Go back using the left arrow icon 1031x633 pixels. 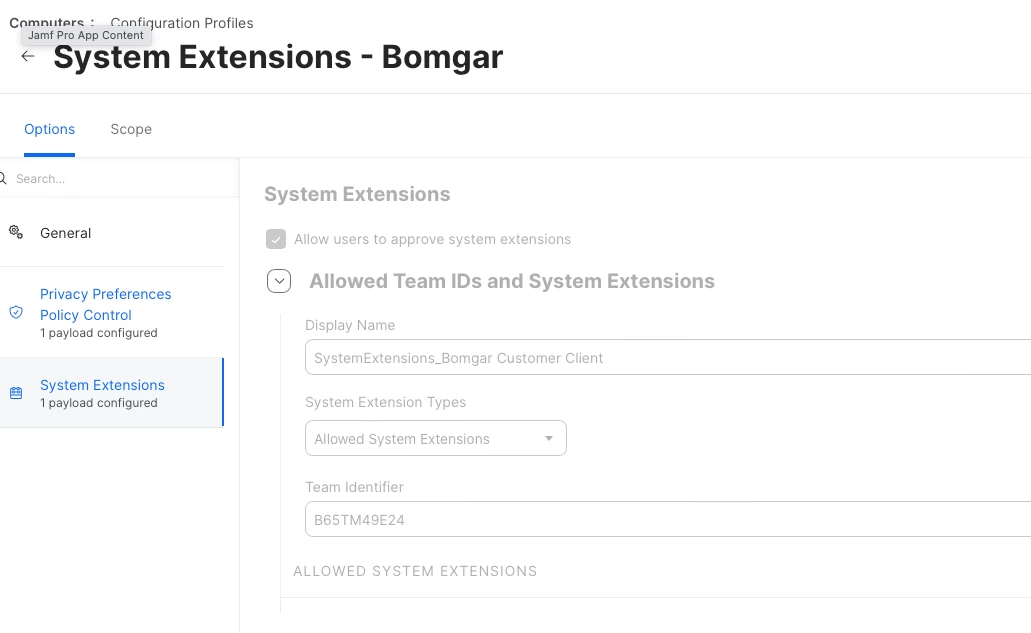coord(28,57)
